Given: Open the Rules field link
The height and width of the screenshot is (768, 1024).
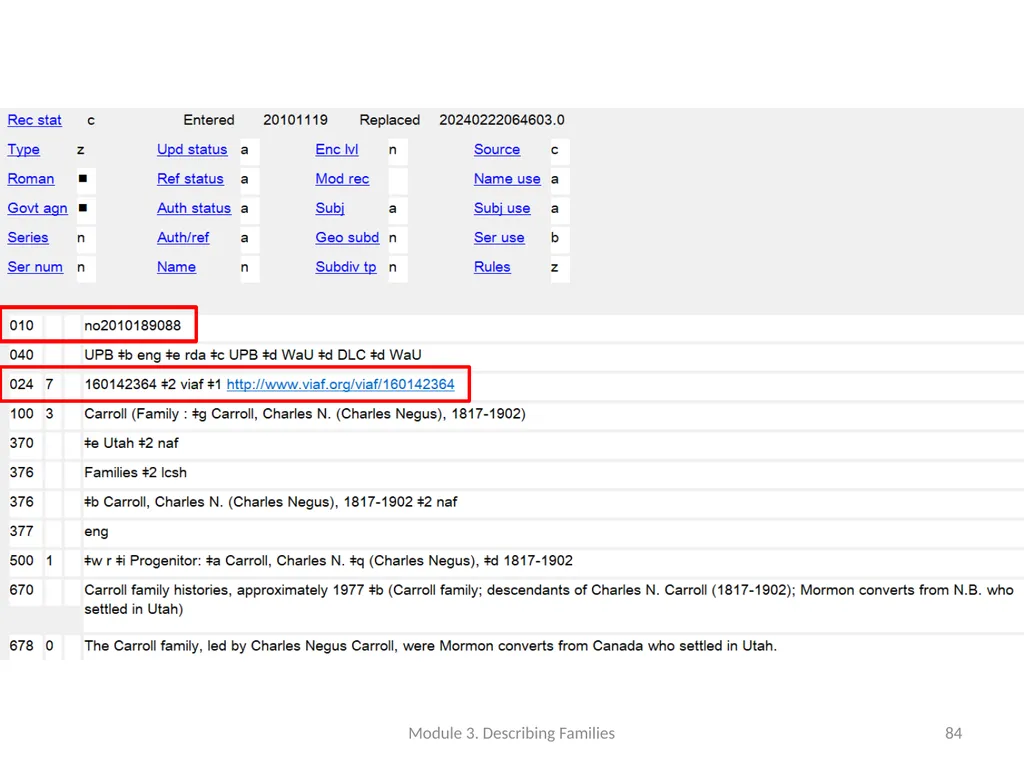Looking at the screenshot, I should coord(492,267).
